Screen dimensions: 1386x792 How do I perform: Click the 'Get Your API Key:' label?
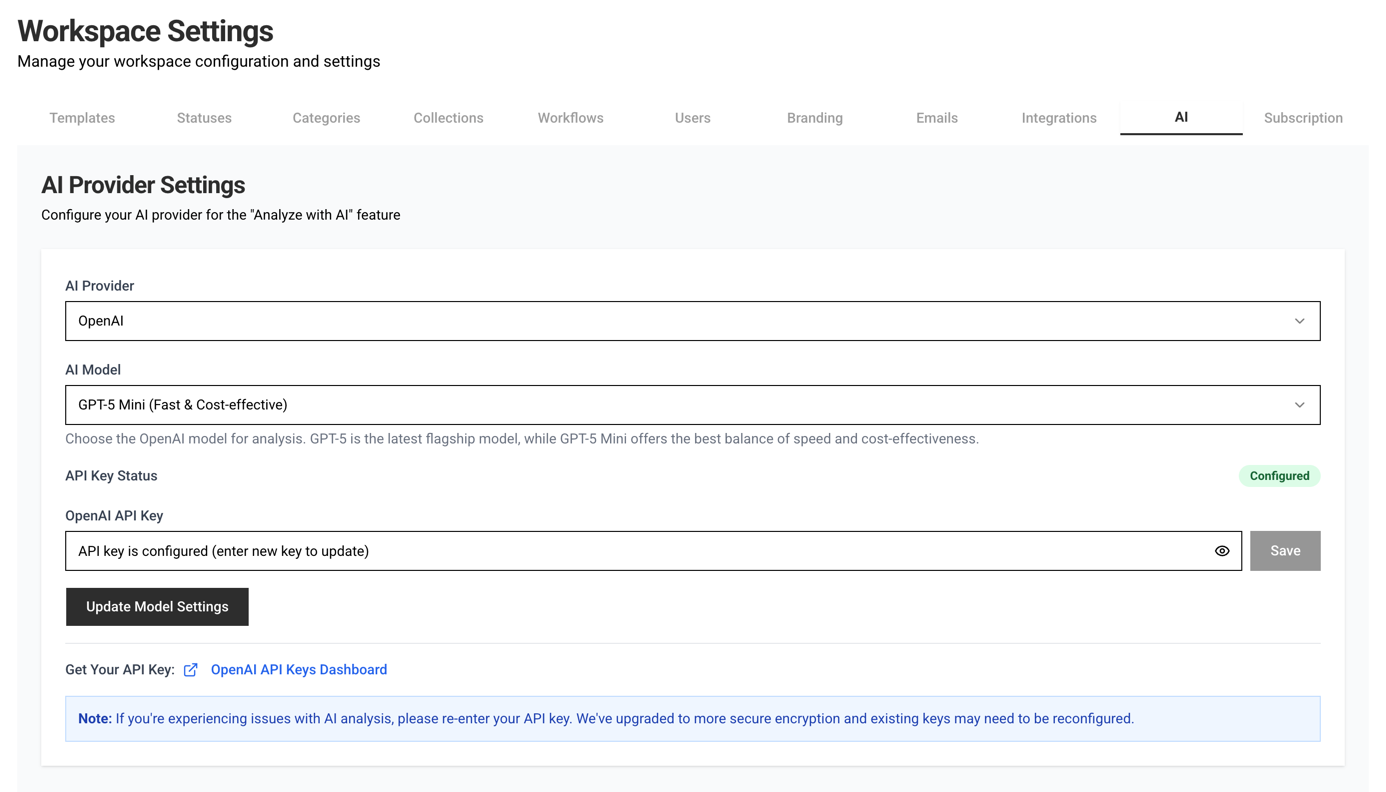[120, 670]
